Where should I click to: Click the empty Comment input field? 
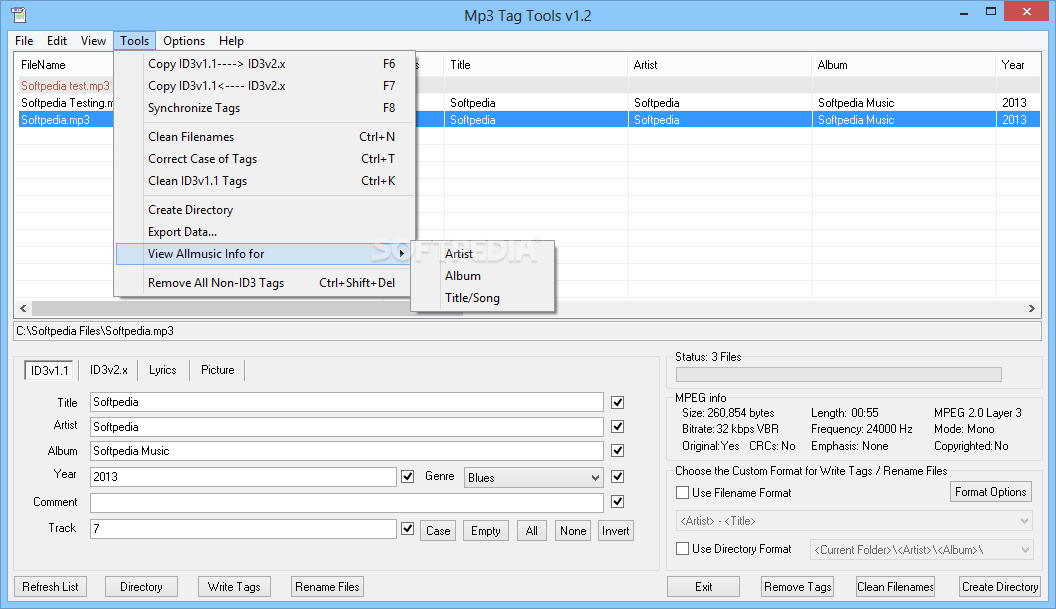(x=346, y=503)
